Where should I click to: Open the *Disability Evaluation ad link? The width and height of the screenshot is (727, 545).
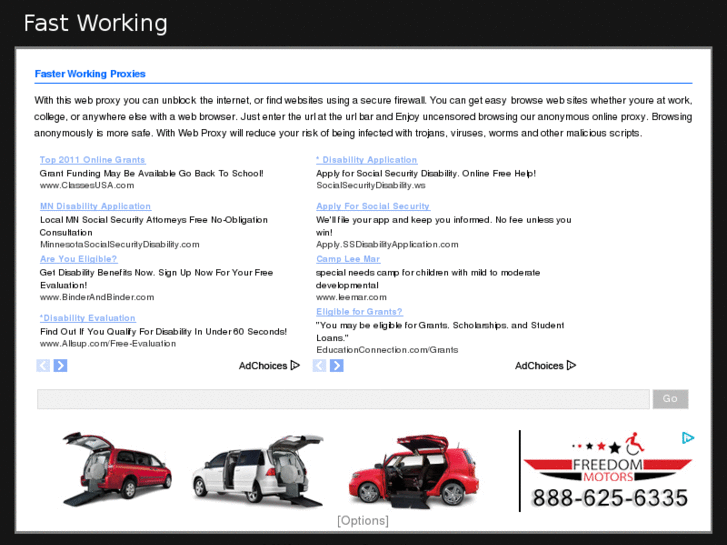pyautogui.click(x=88, y=318)
